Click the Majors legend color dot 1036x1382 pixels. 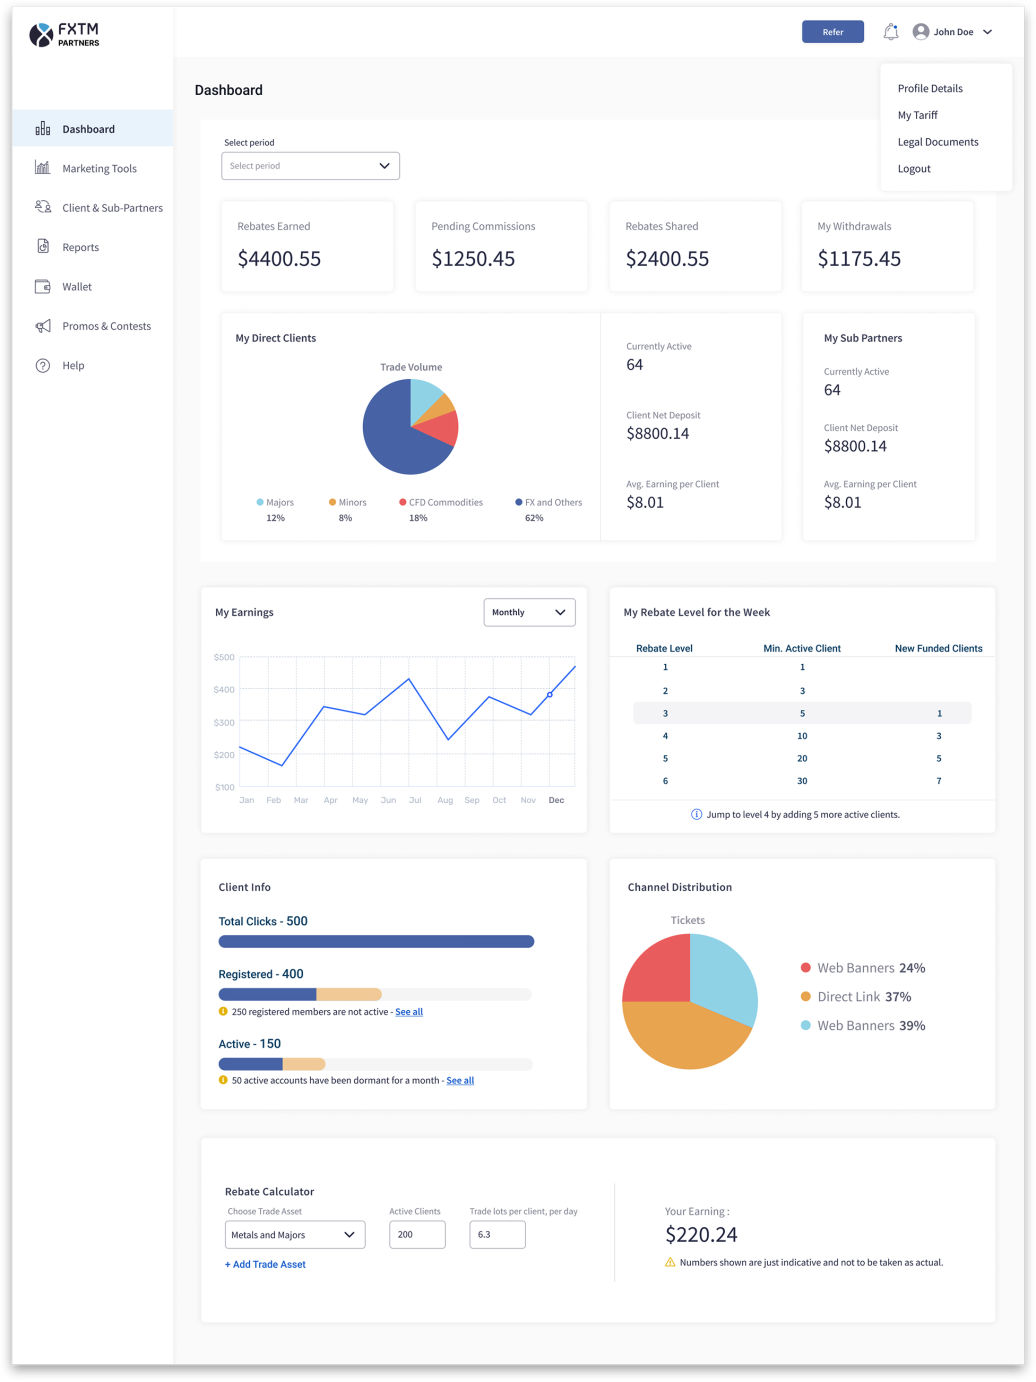[260, 502]
